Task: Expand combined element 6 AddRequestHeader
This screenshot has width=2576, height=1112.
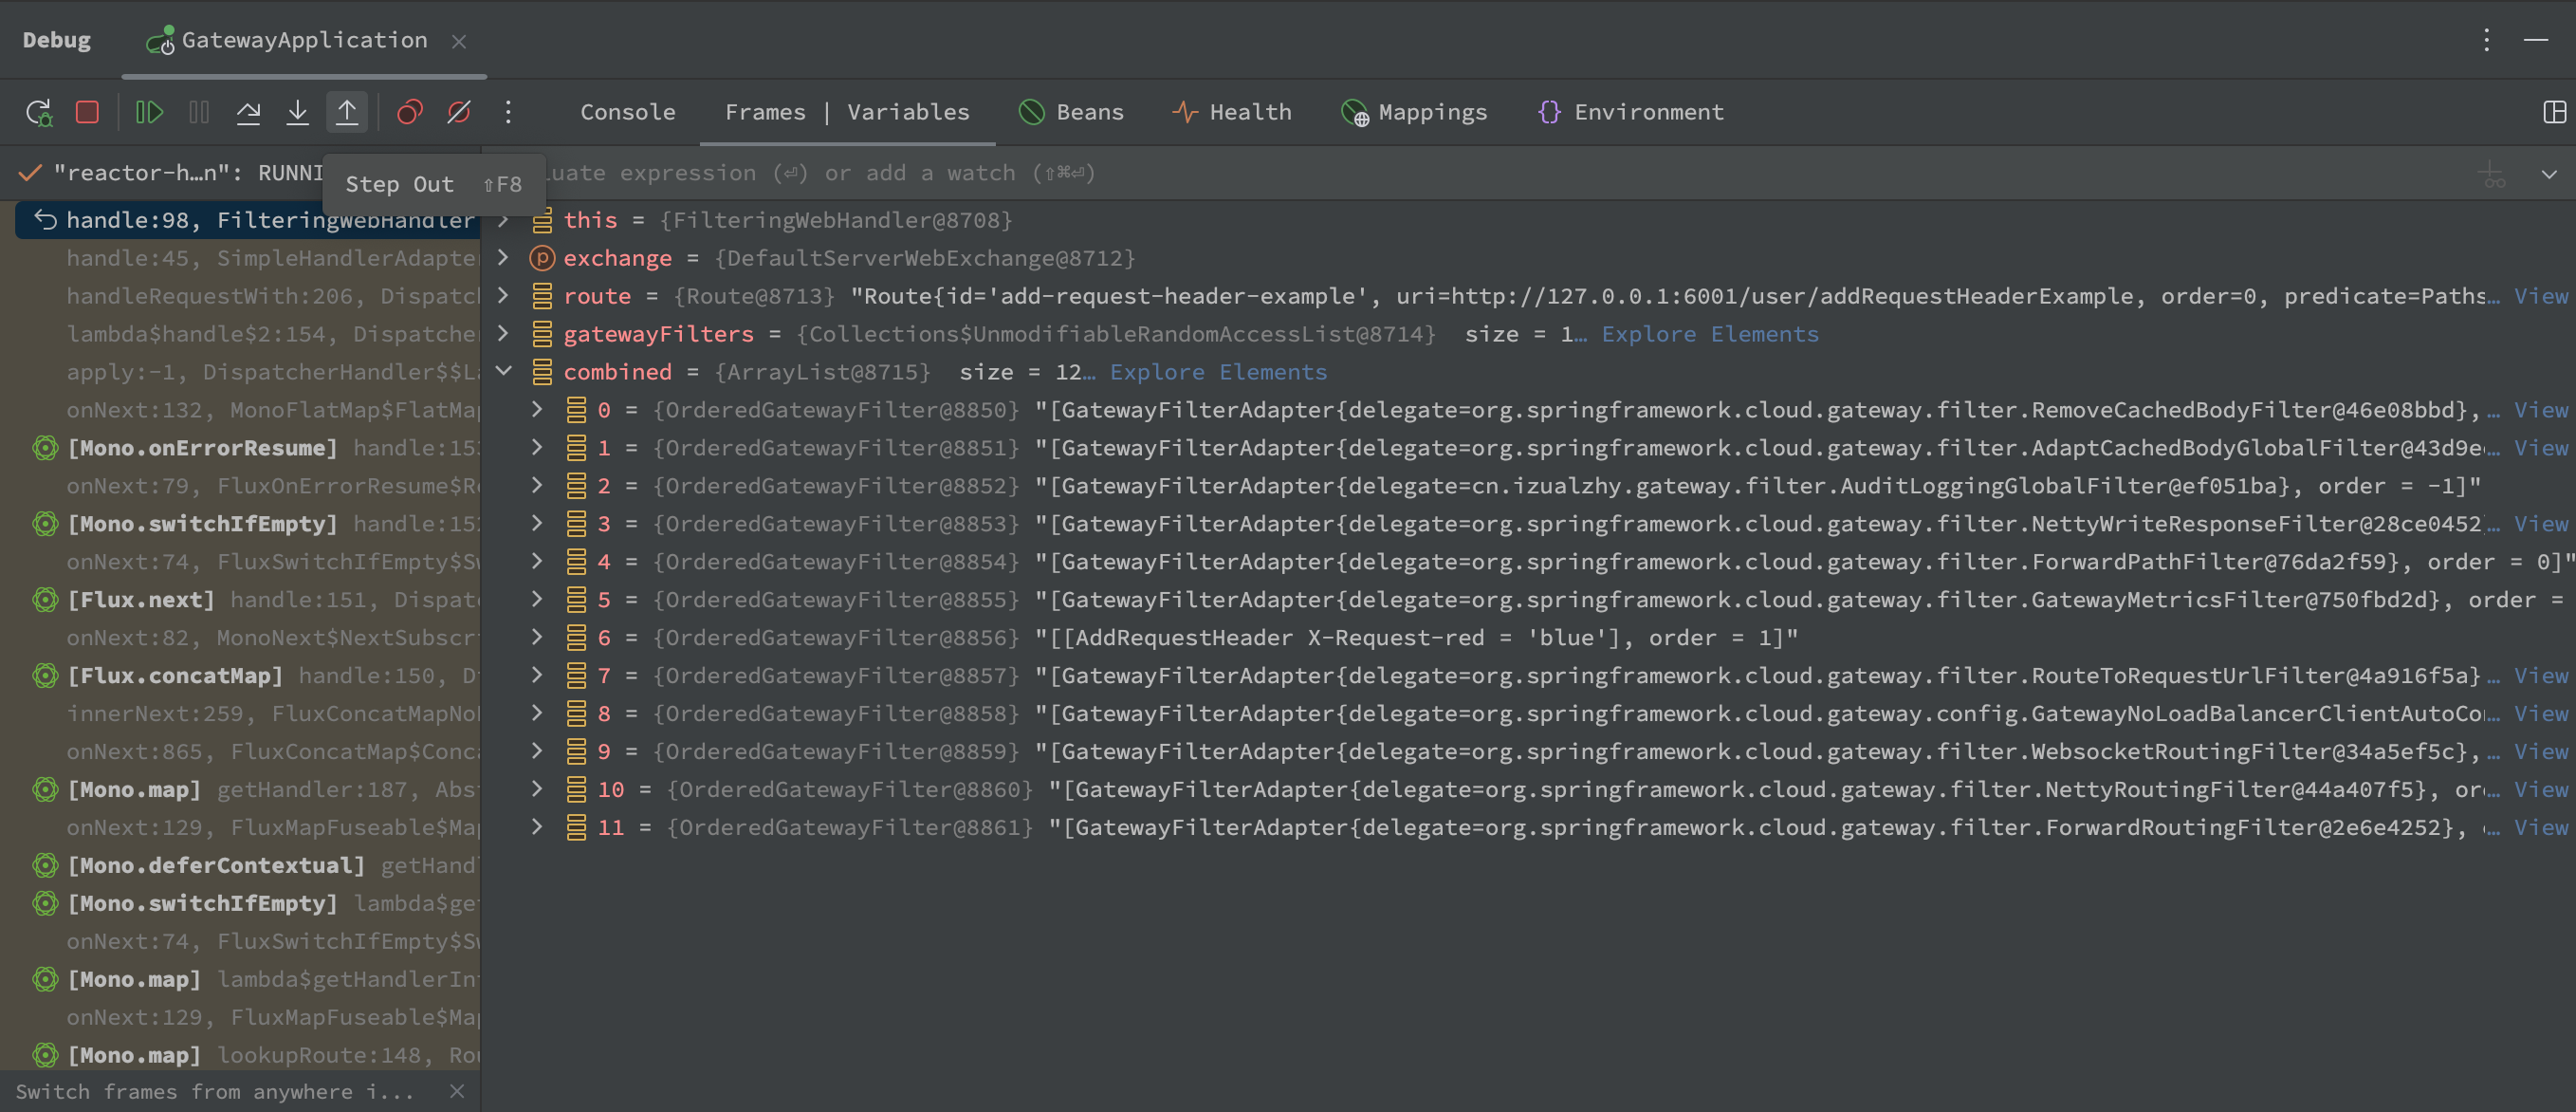Action: [x=537, y=638]
